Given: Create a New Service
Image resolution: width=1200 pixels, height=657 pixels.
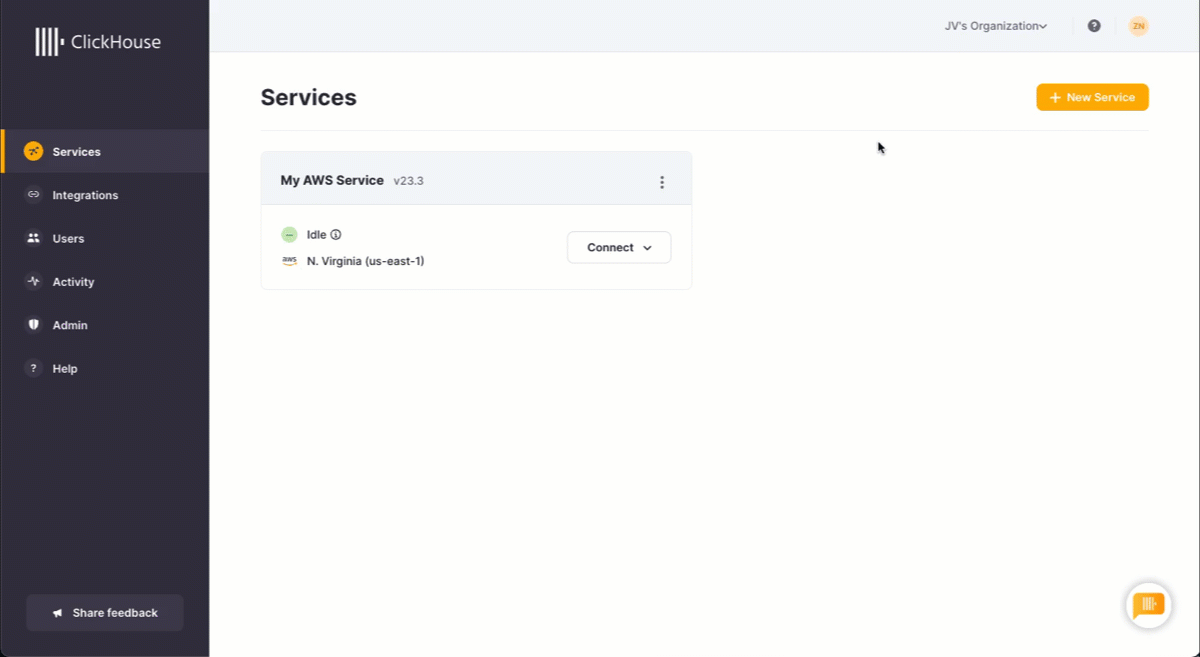Looking at the screenshot, I should point(1092,97).
